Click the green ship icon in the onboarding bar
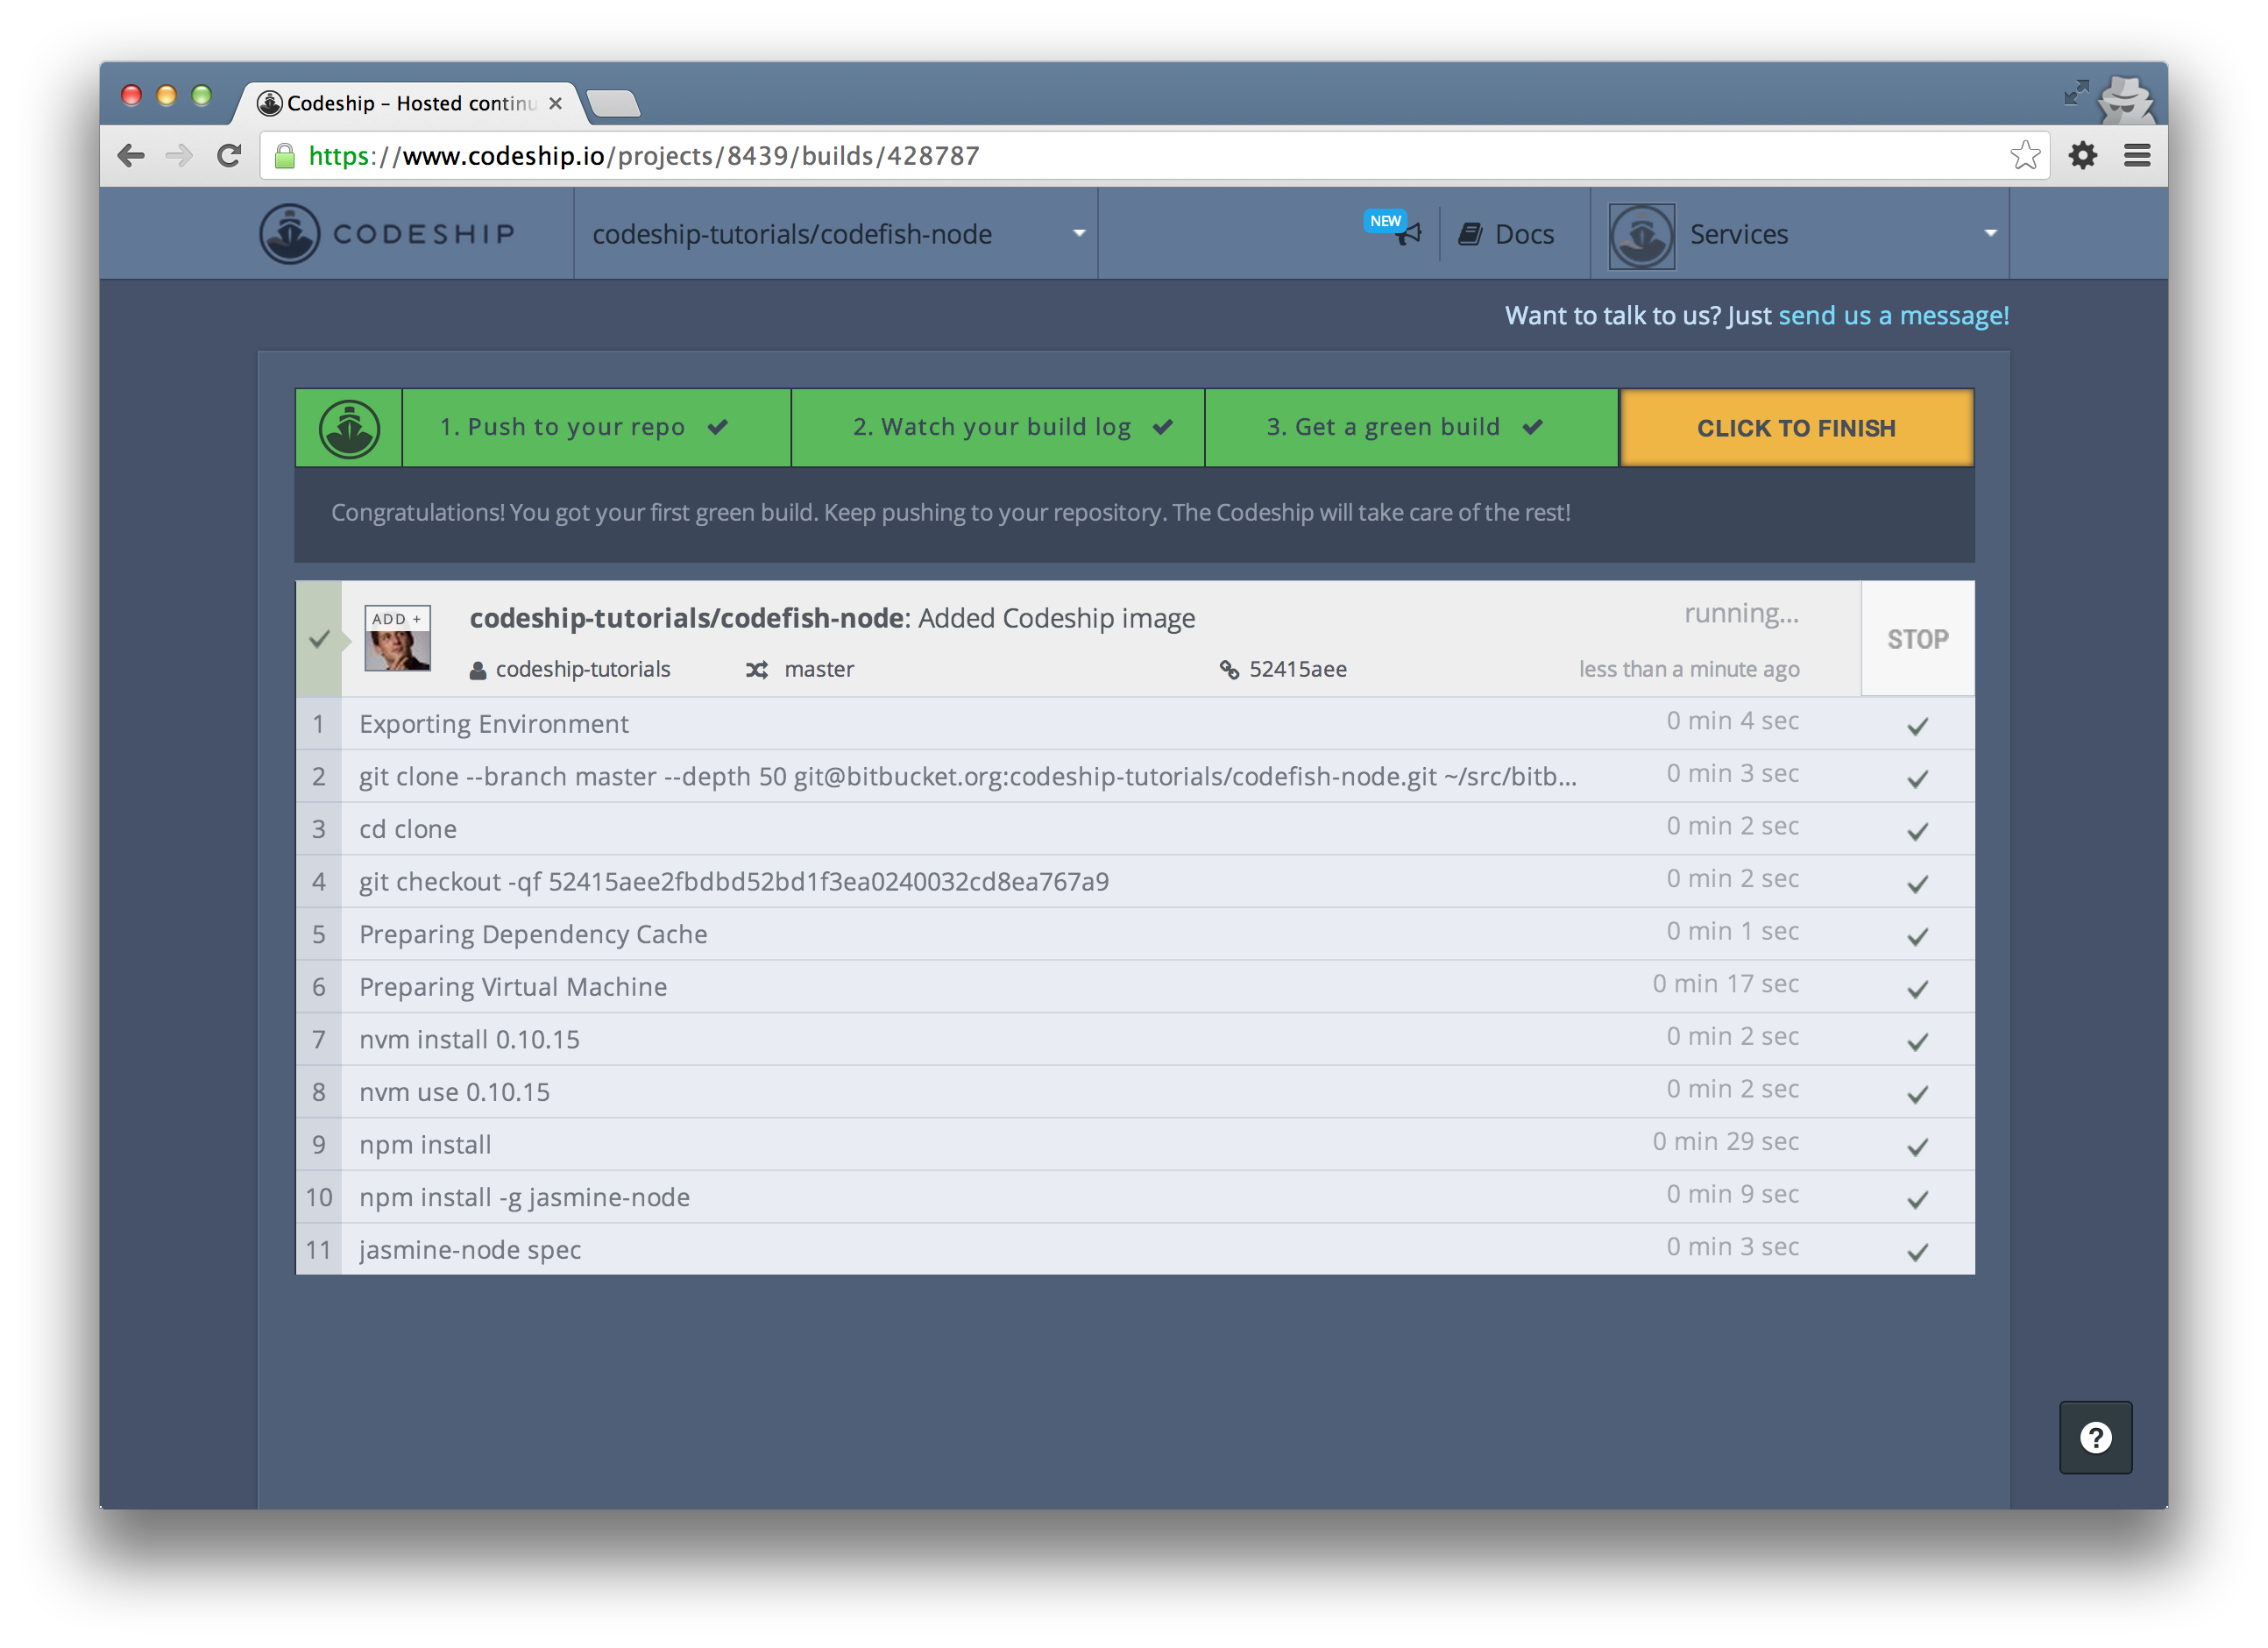This screenshot has width=2268, height=1648. [x=349, y=428]
